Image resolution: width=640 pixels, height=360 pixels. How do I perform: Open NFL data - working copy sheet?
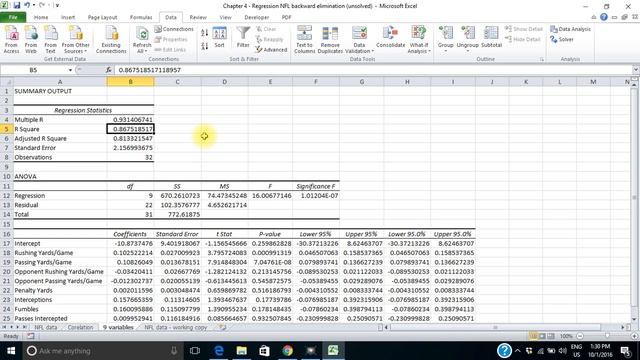pos(176,327)
